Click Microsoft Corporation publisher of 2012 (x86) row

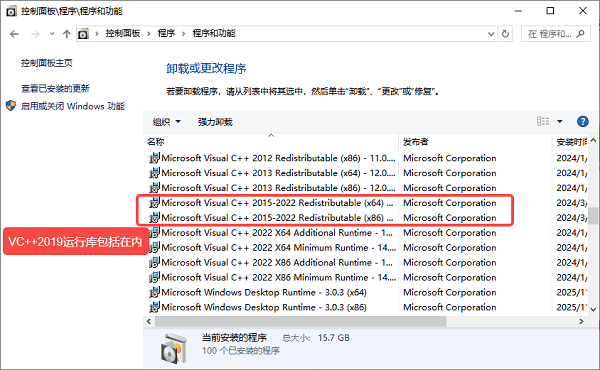point(450,158)
